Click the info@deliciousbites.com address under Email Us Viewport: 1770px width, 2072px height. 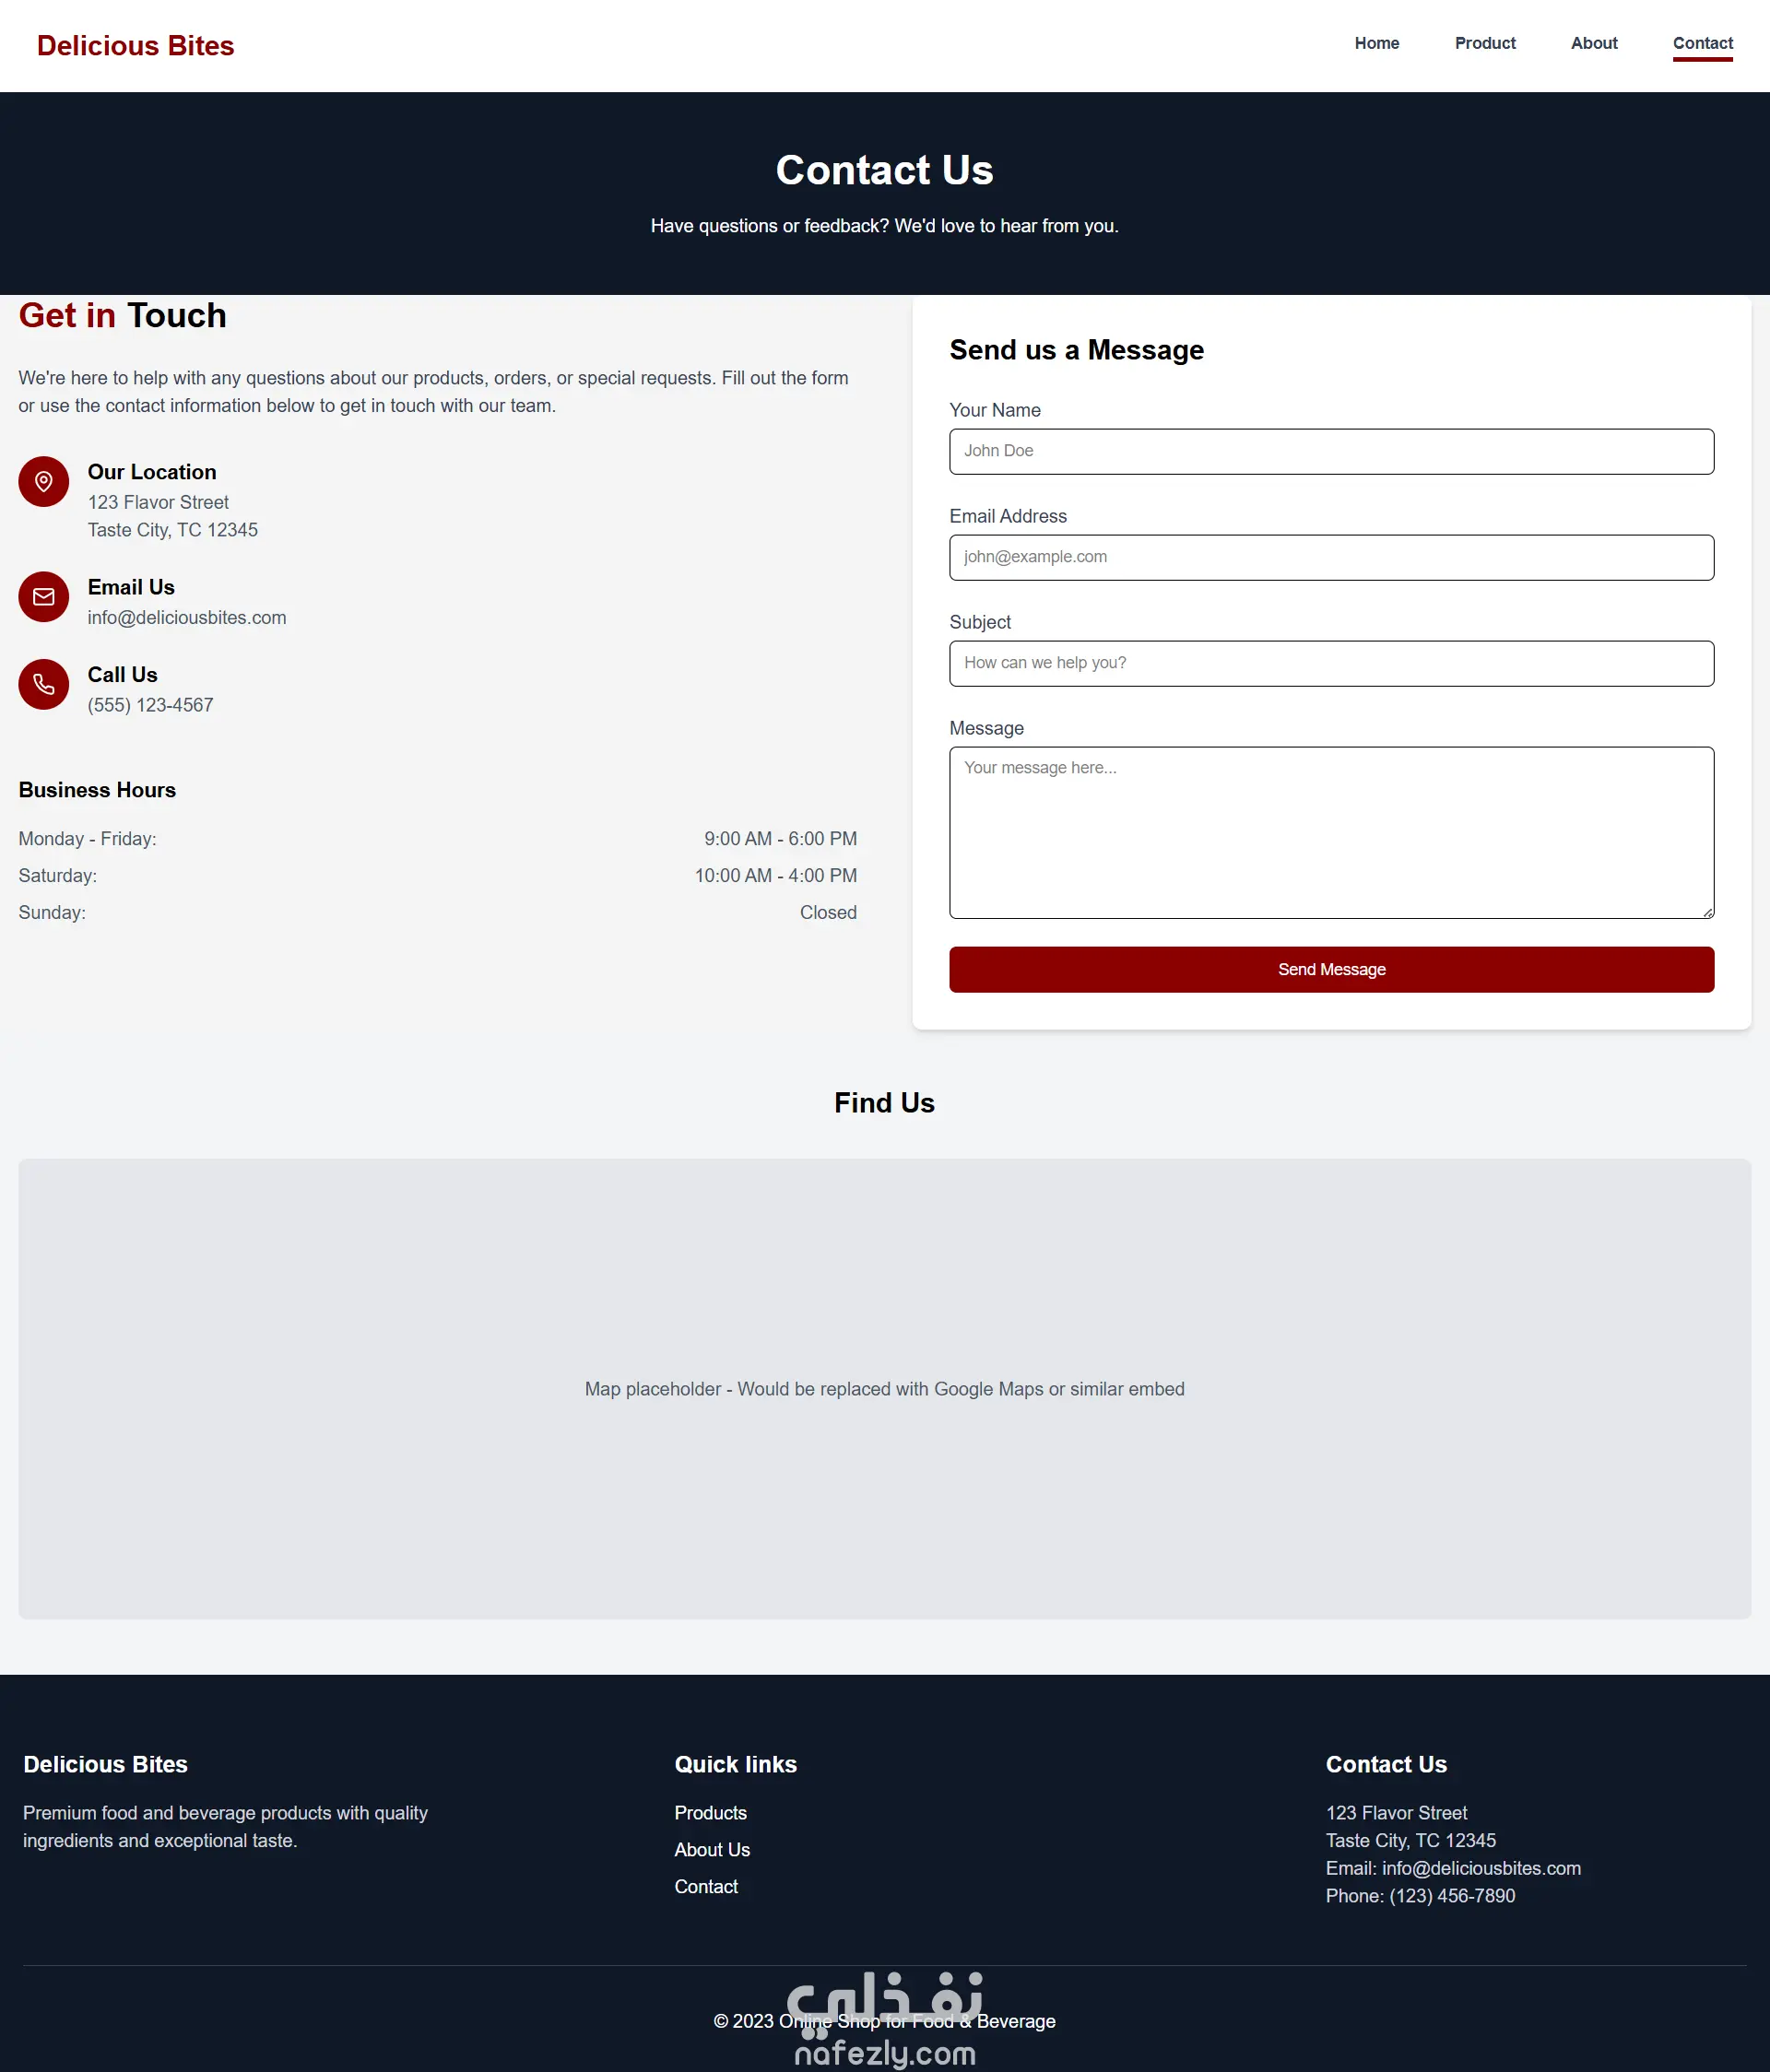point(187,618)
